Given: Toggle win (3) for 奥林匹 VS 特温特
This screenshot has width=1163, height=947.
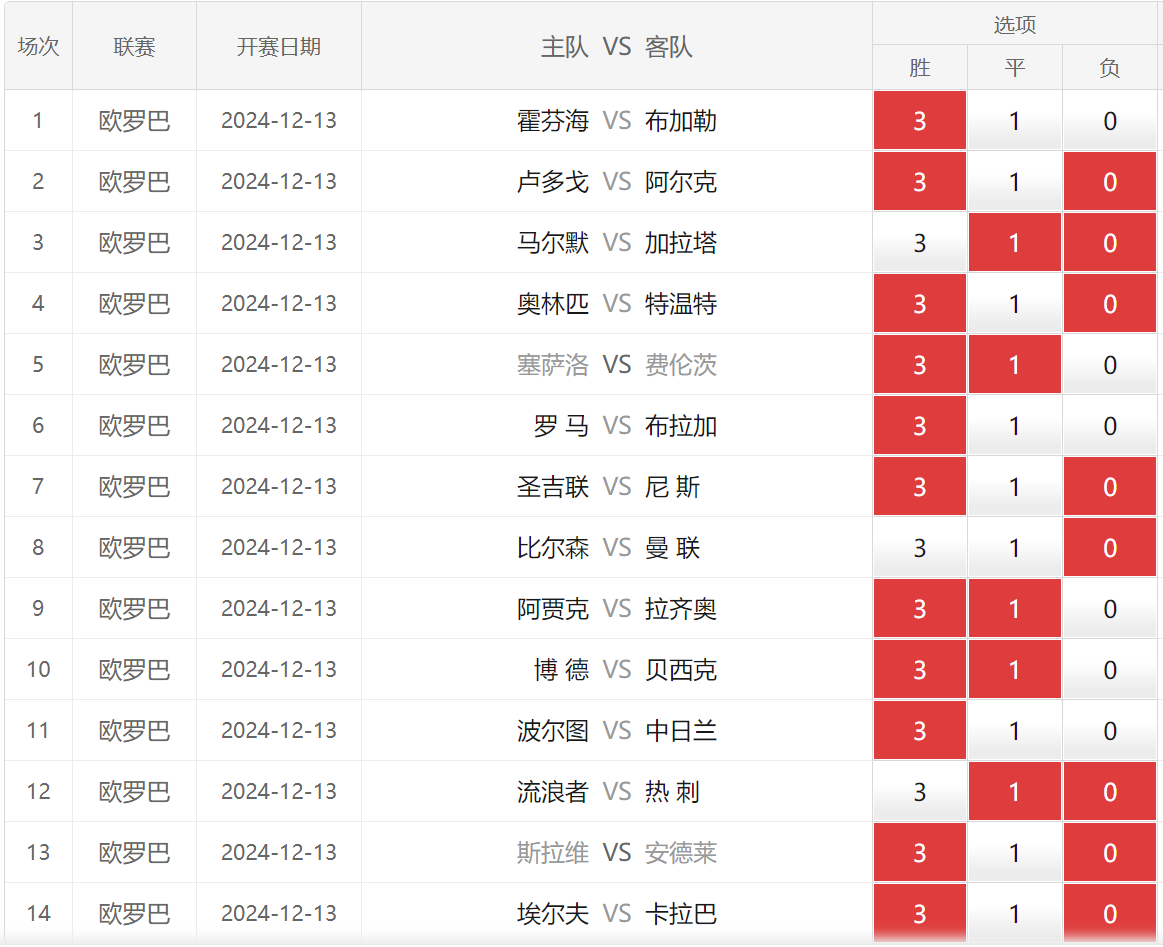Looking at the screenshot, I should coord(920,304).
